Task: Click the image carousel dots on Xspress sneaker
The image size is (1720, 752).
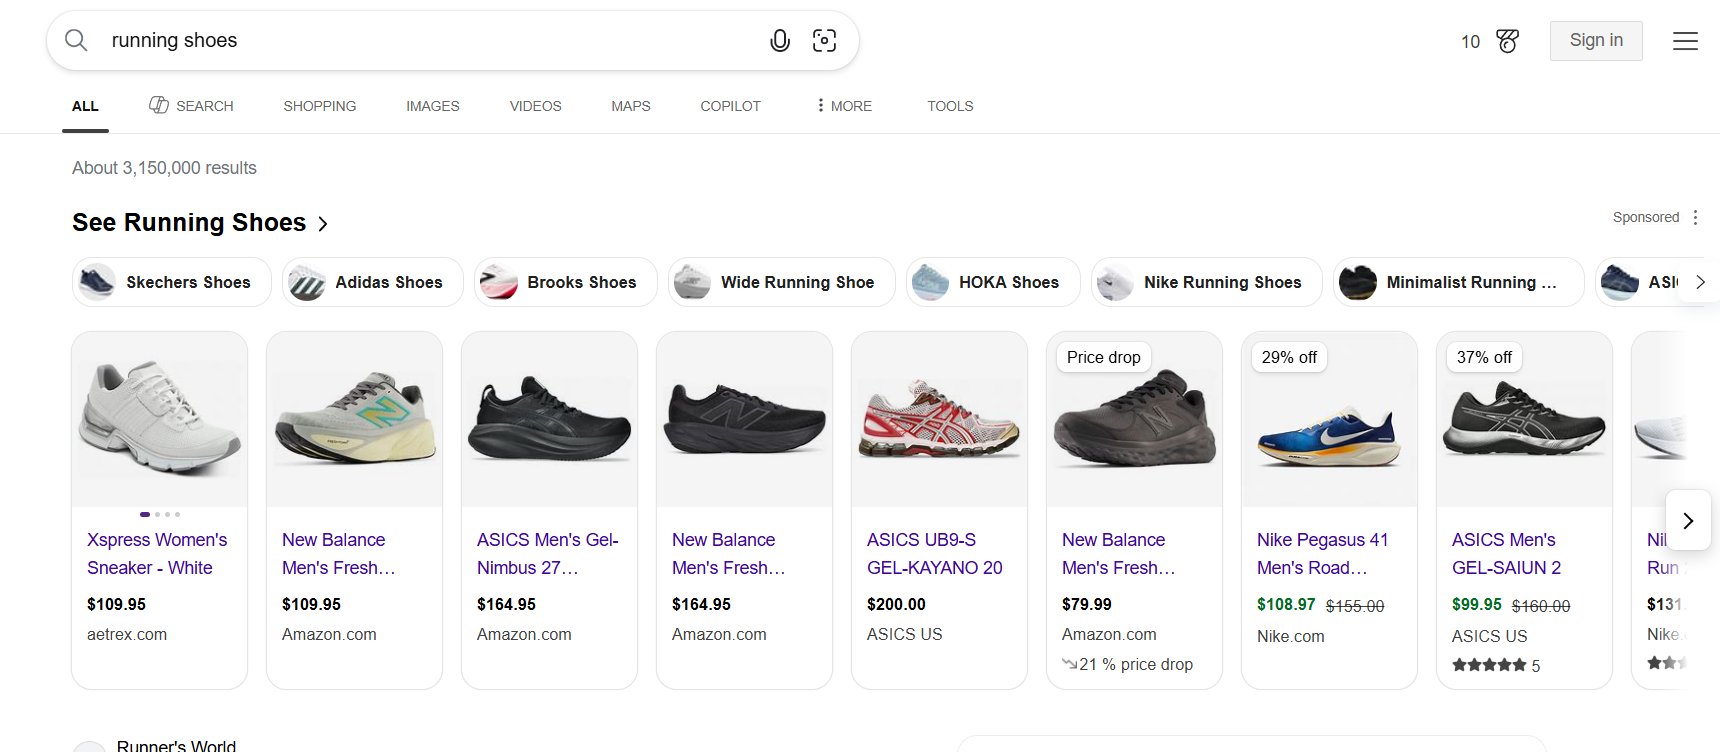Action: point(160,514)
